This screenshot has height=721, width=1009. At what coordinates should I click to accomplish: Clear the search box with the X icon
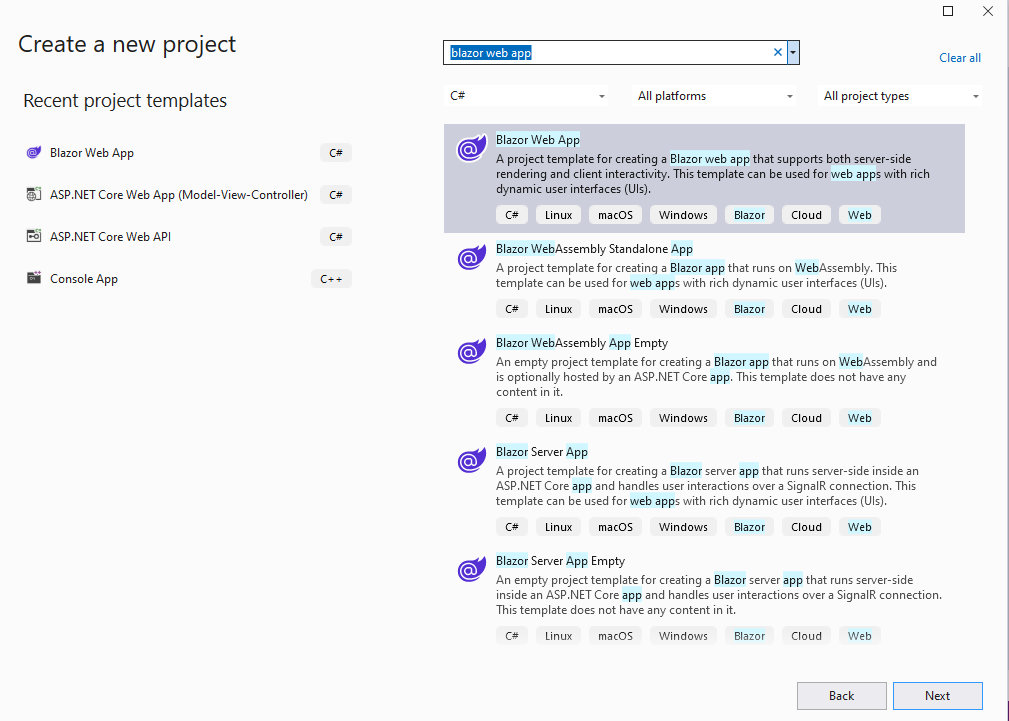[777, 53]
